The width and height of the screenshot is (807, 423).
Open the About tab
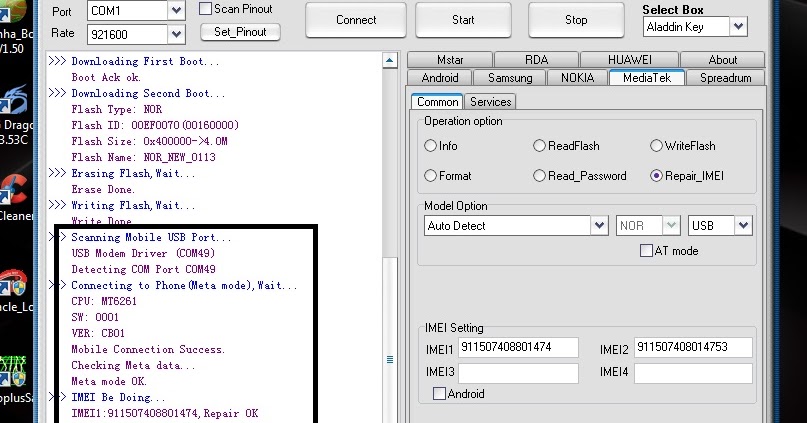pos(723,60)
